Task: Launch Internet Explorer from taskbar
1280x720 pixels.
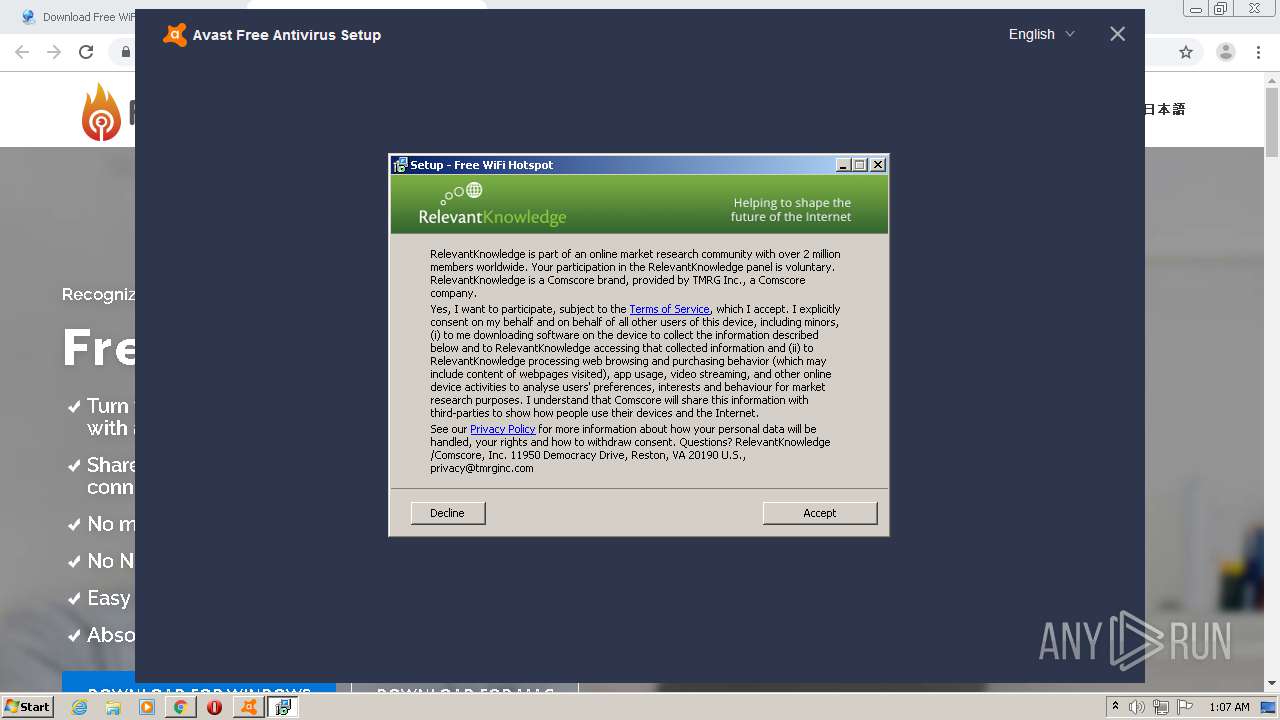Action: point(79,707)
